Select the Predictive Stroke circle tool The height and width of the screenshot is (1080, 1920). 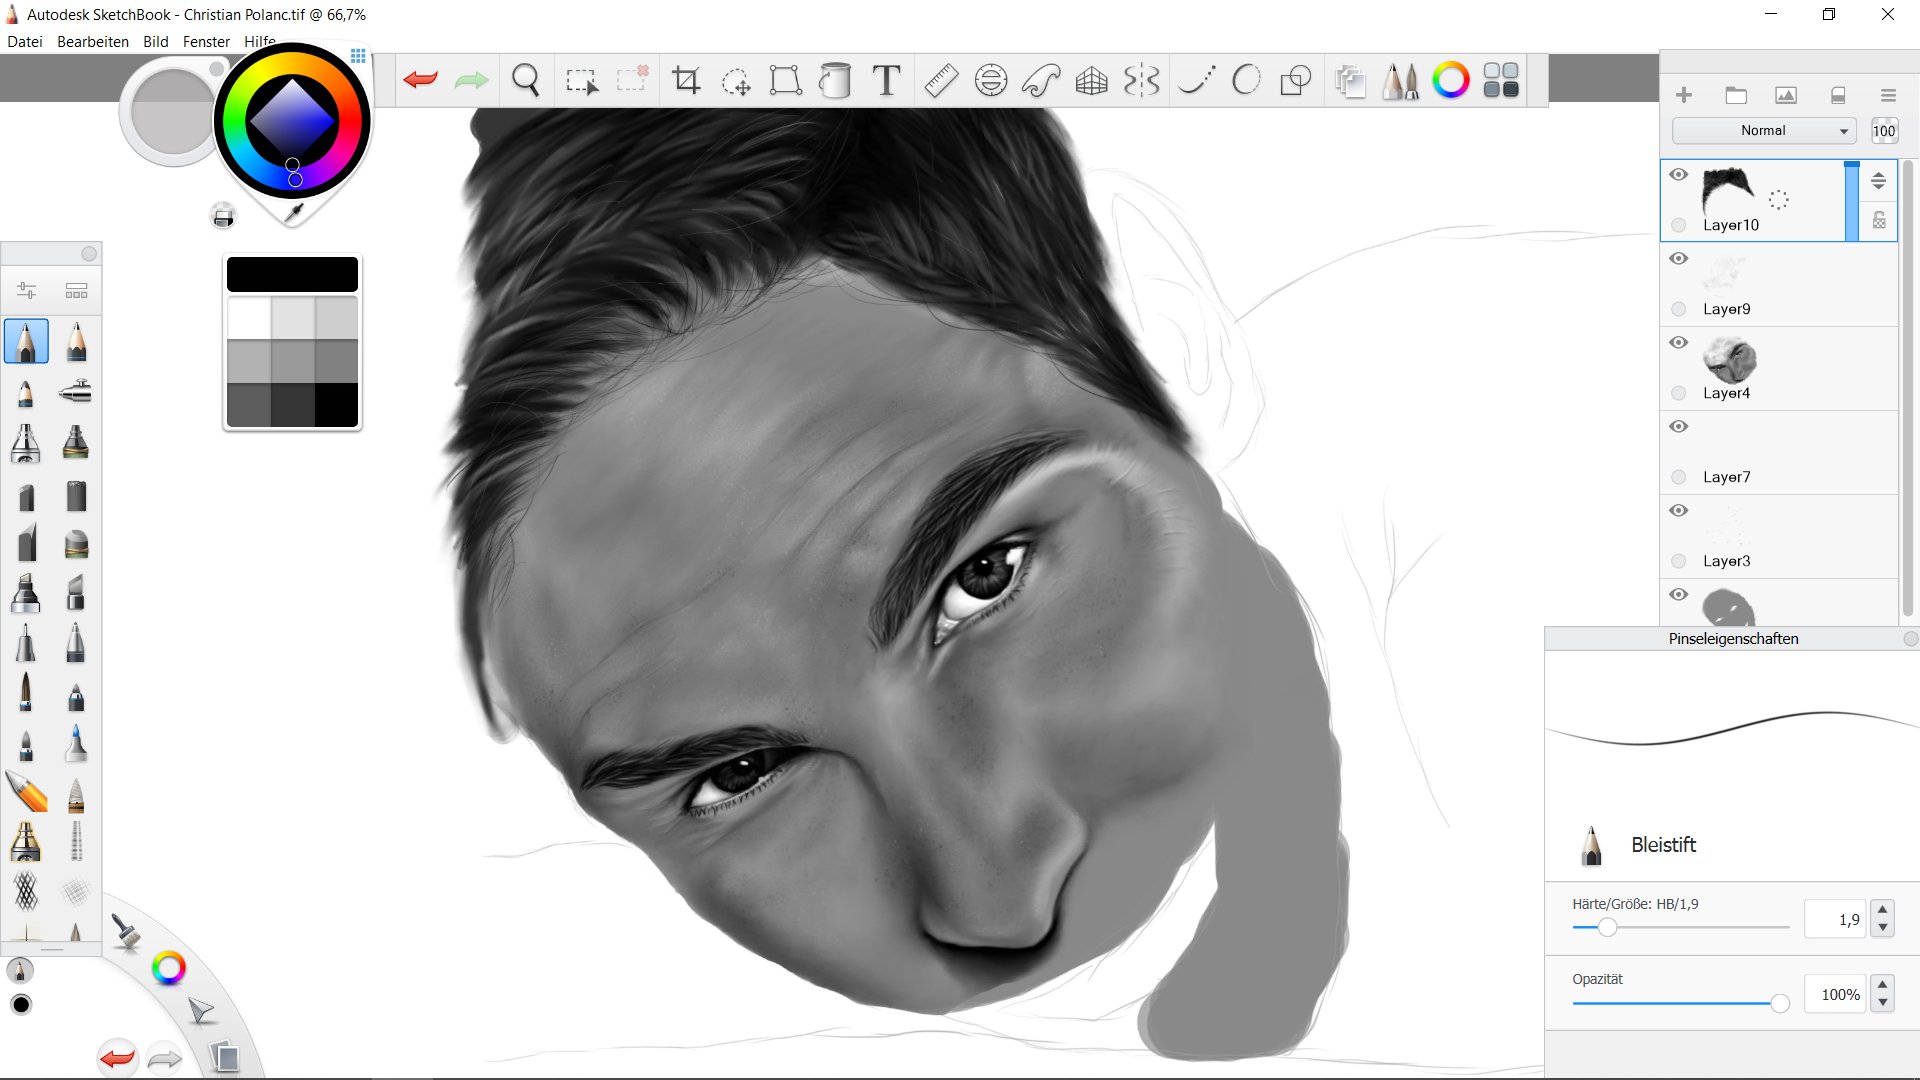(1246, 80)
